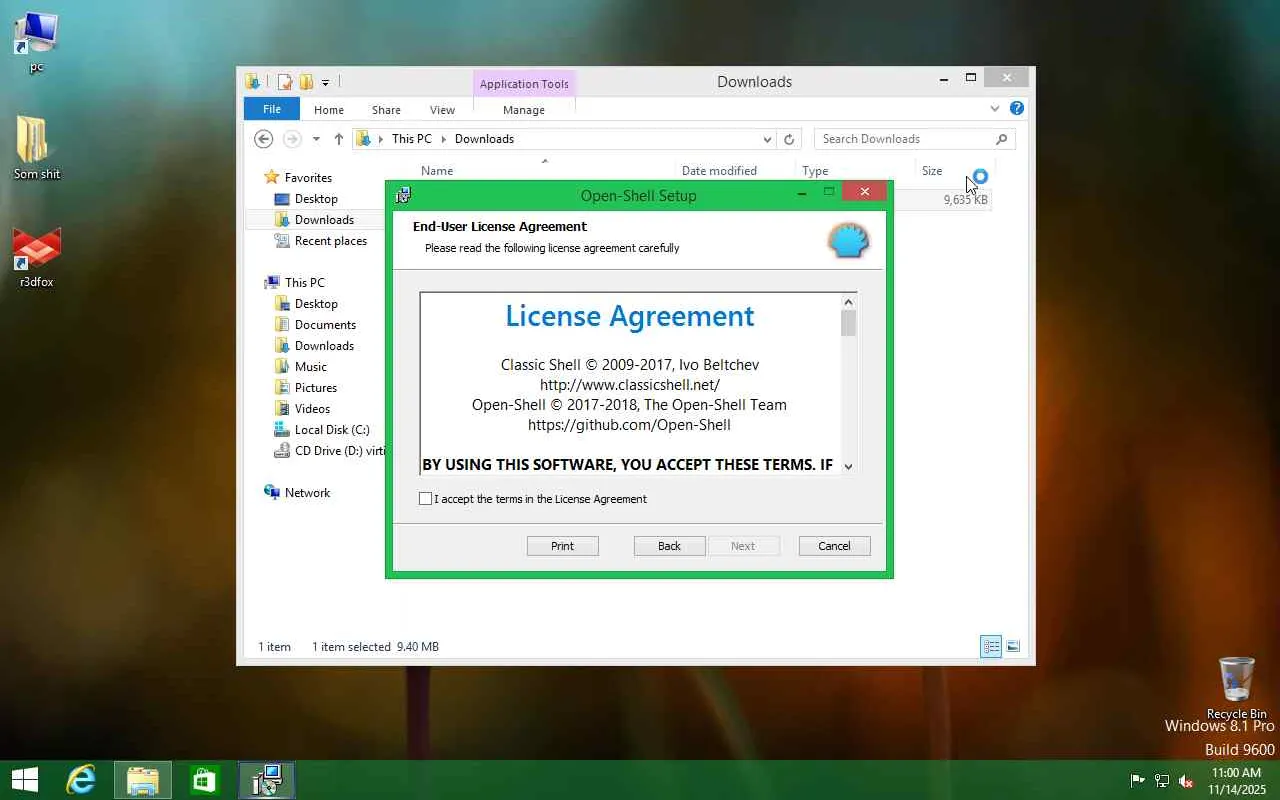Open Videos folder in navigation pane
This screenshot has height=800, width=1280.
tap(312, 409)
